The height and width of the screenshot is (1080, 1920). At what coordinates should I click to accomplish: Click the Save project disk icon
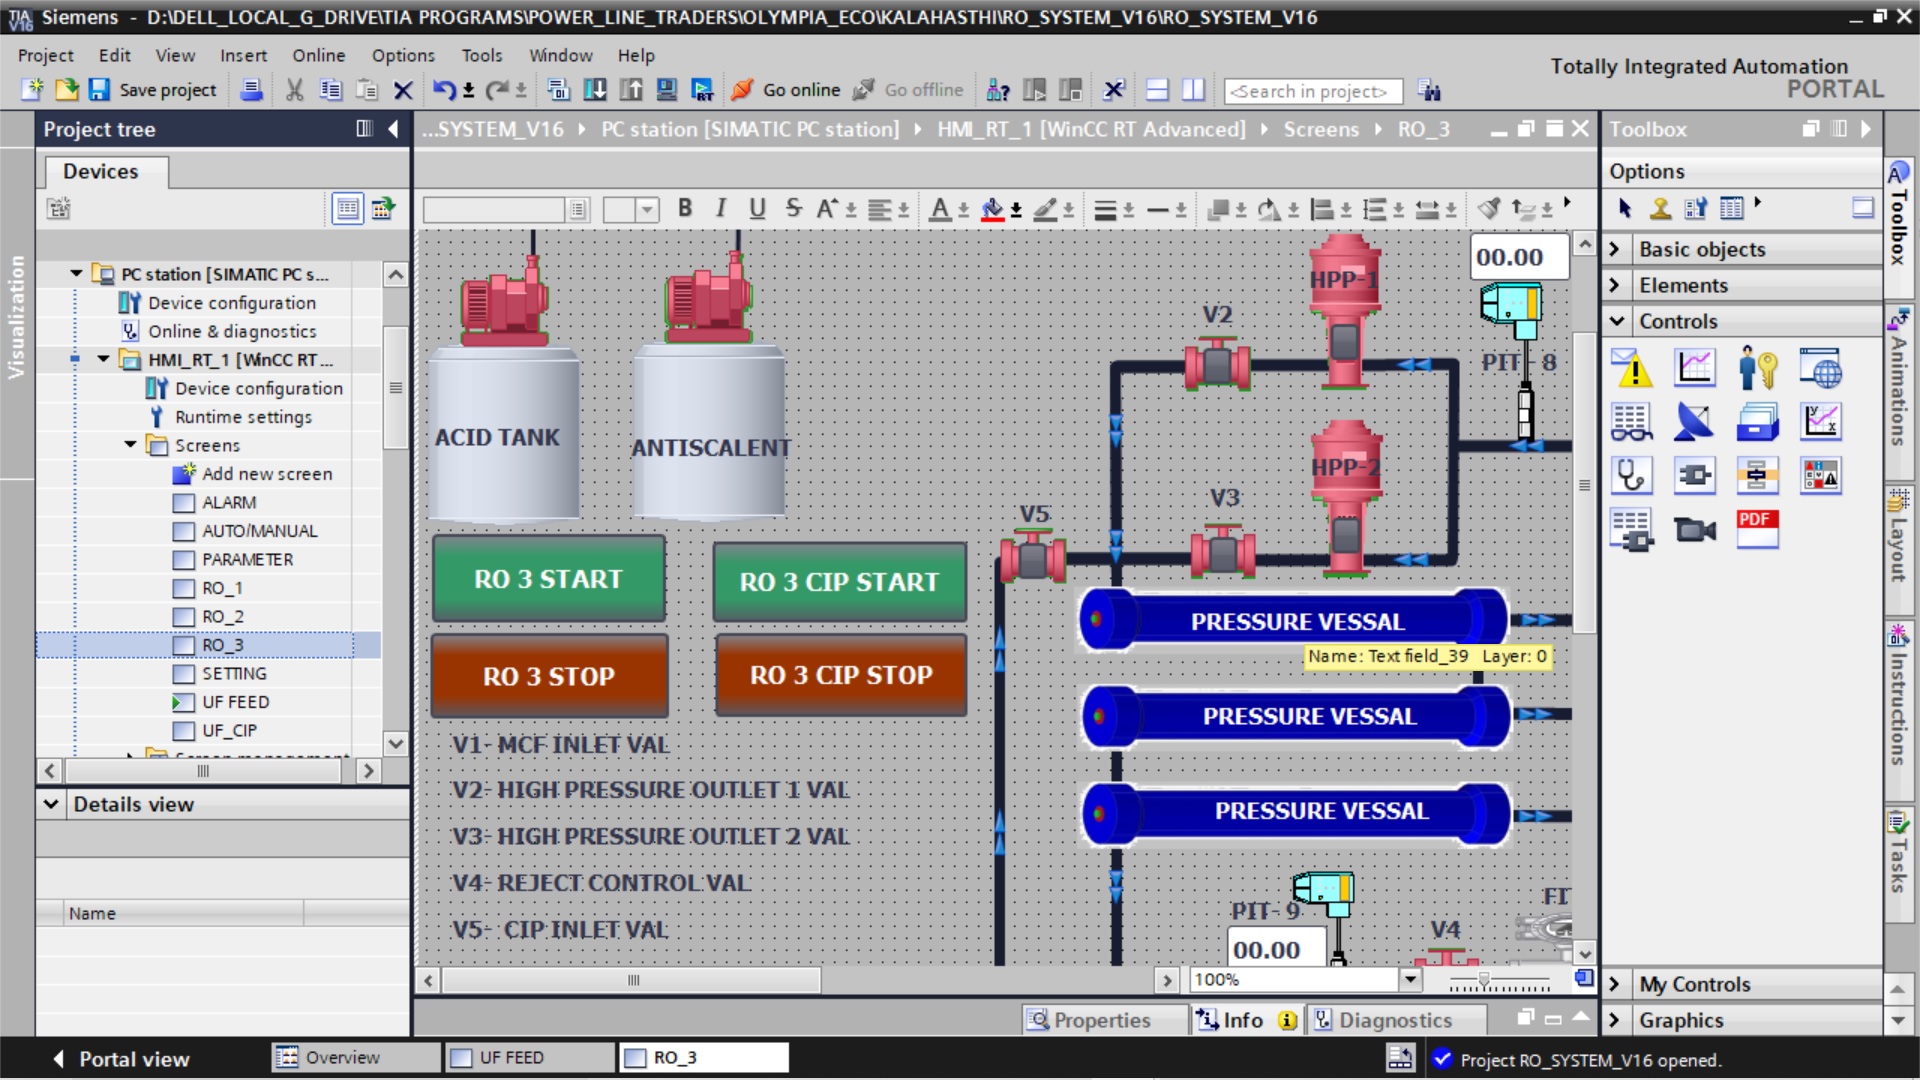click(99, 90)
